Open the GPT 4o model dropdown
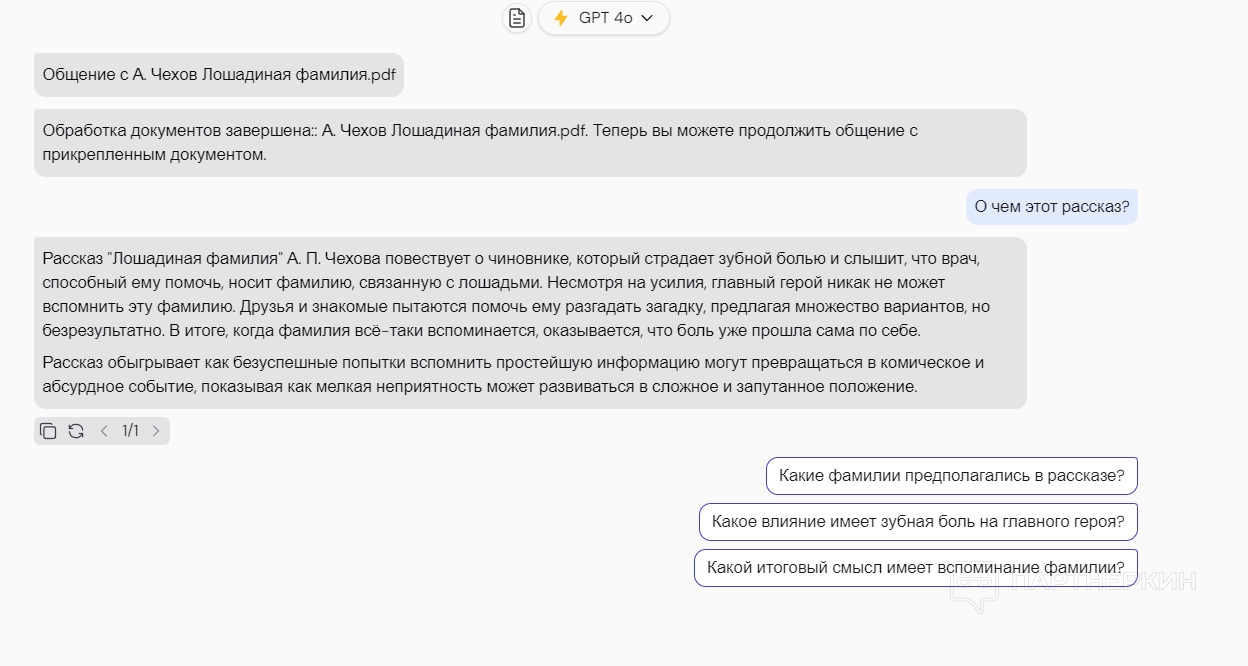Viewport: 1248px width, 666px height. pyautogui.click(x=604, y=18)
